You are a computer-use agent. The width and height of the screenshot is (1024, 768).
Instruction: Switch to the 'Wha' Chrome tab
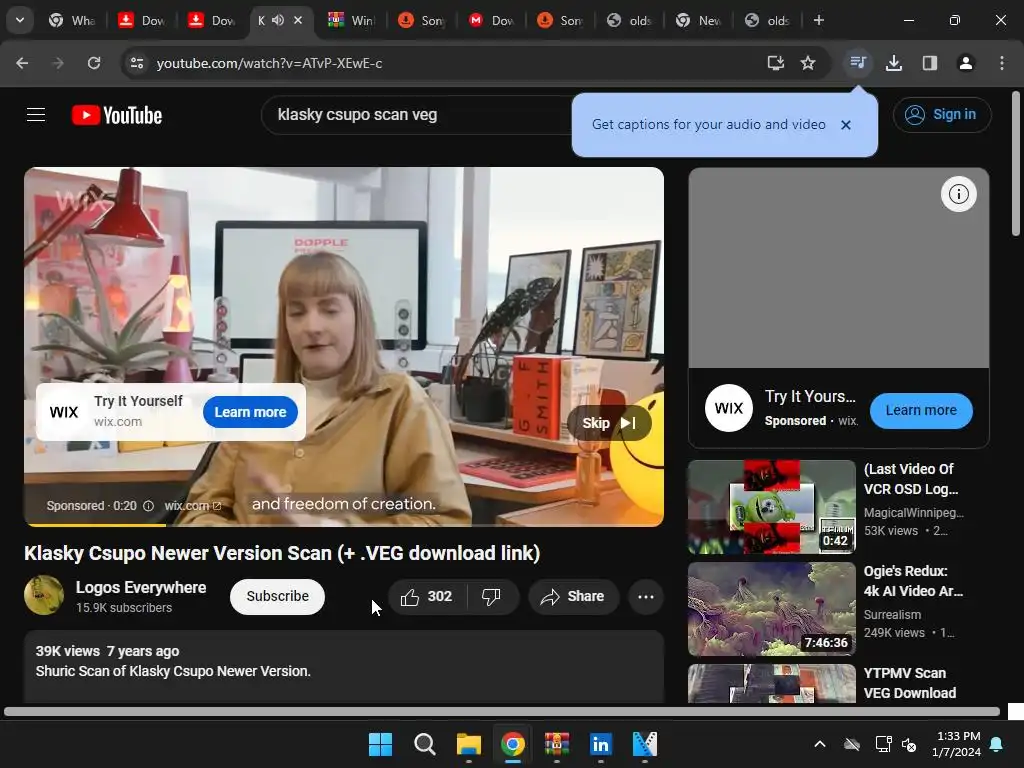[72, 20]
